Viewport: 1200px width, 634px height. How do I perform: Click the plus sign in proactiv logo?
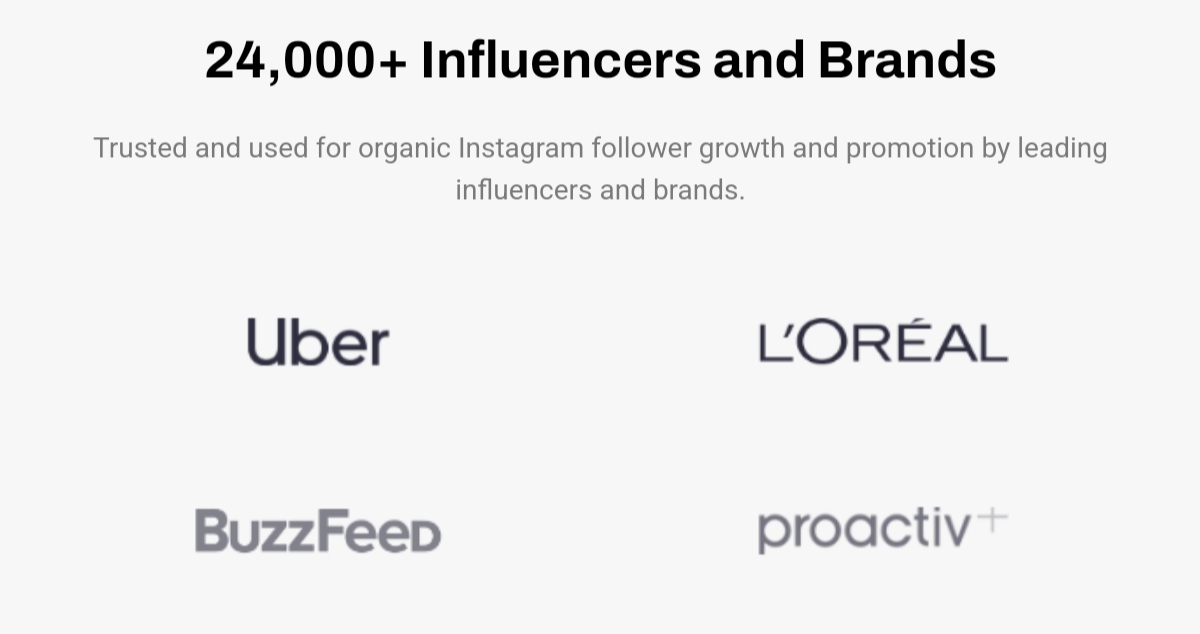point(991,521)
